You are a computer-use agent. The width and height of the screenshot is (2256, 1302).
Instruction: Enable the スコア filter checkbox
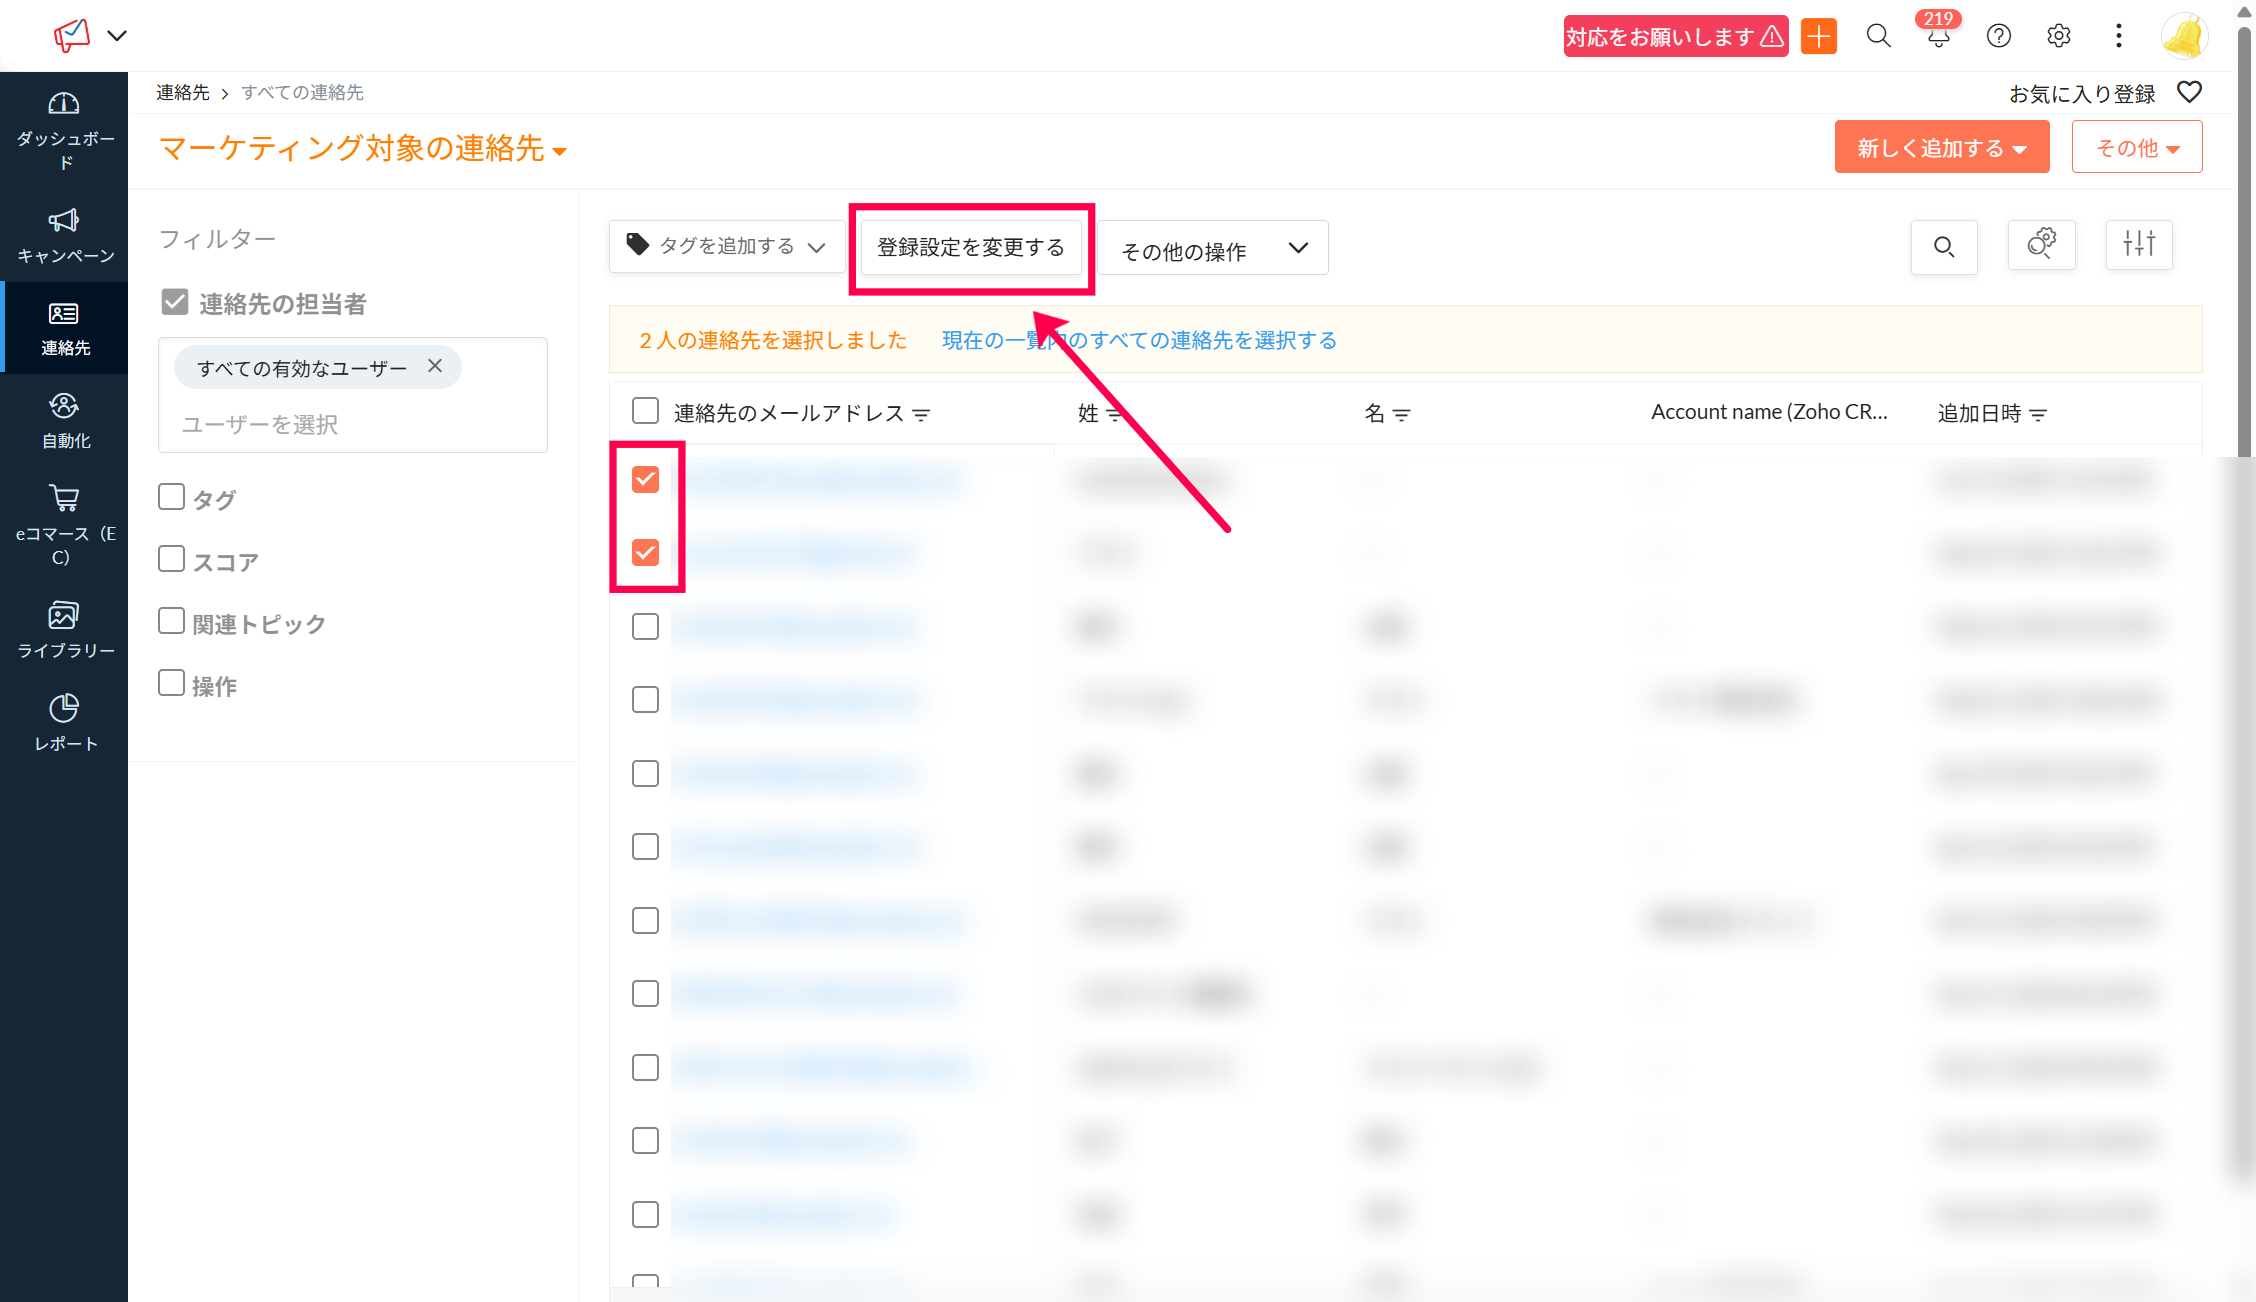coord(172,559)
